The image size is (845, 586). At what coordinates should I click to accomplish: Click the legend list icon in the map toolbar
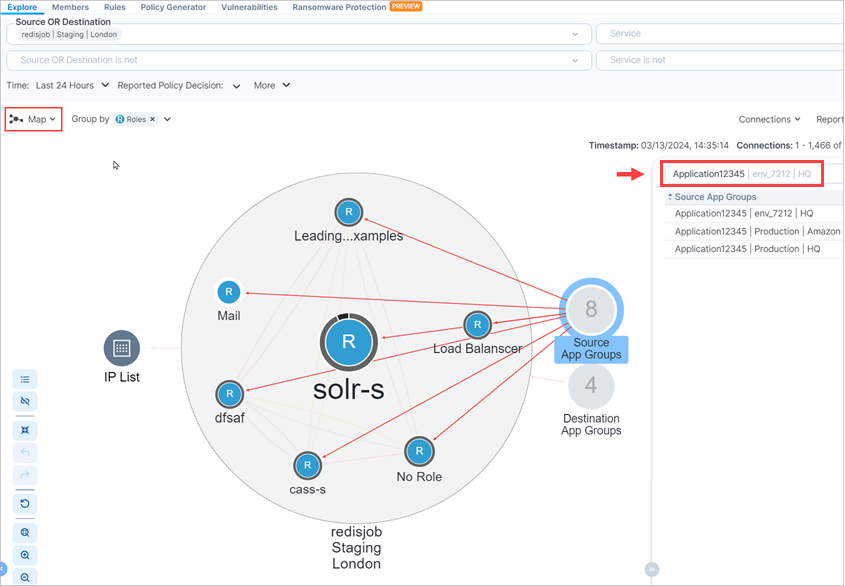pyautogui.click(x=26, y=378)
